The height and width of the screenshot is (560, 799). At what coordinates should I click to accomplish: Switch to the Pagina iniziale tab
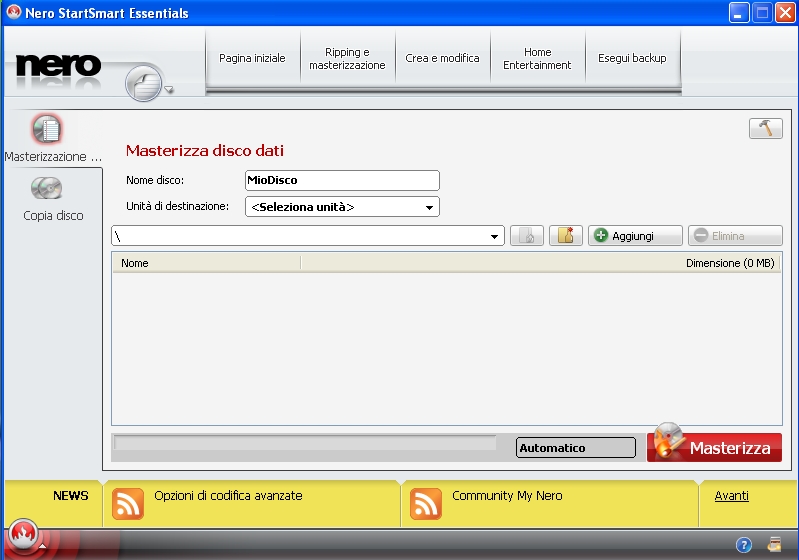(x=252, y=58)
